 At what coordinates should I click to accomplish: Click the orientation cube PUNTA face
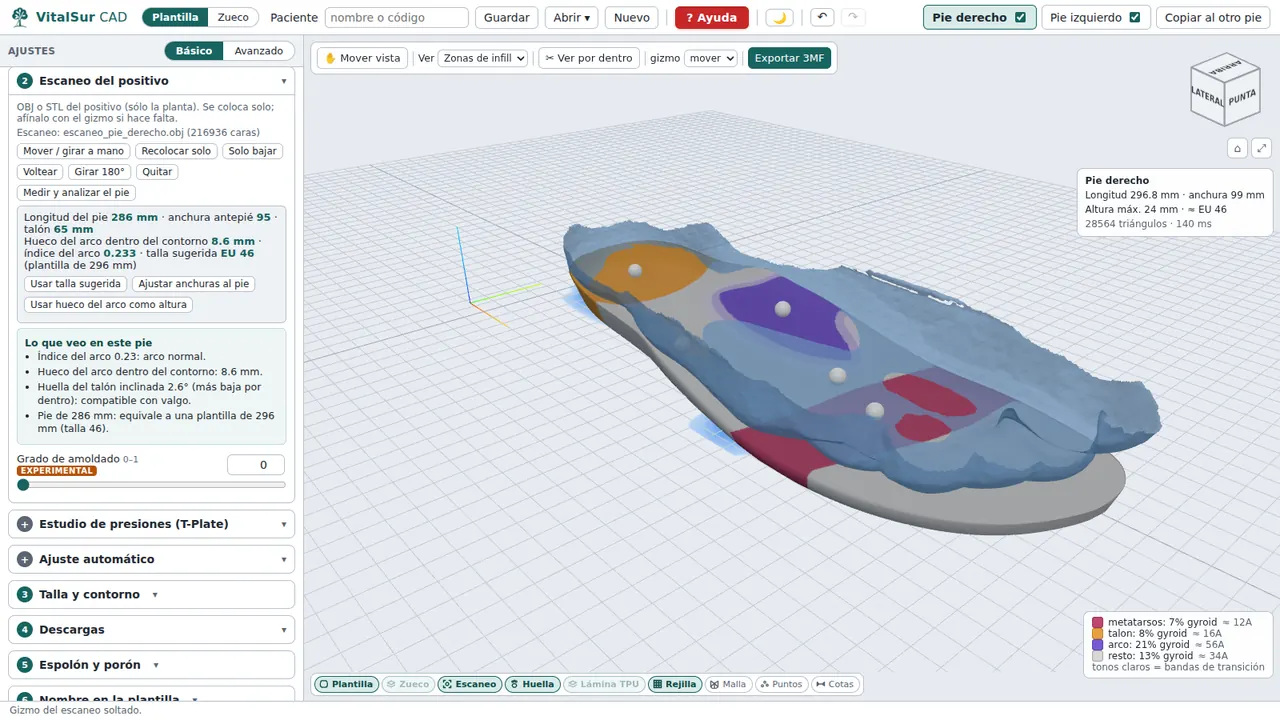[x=1241, y=97]
